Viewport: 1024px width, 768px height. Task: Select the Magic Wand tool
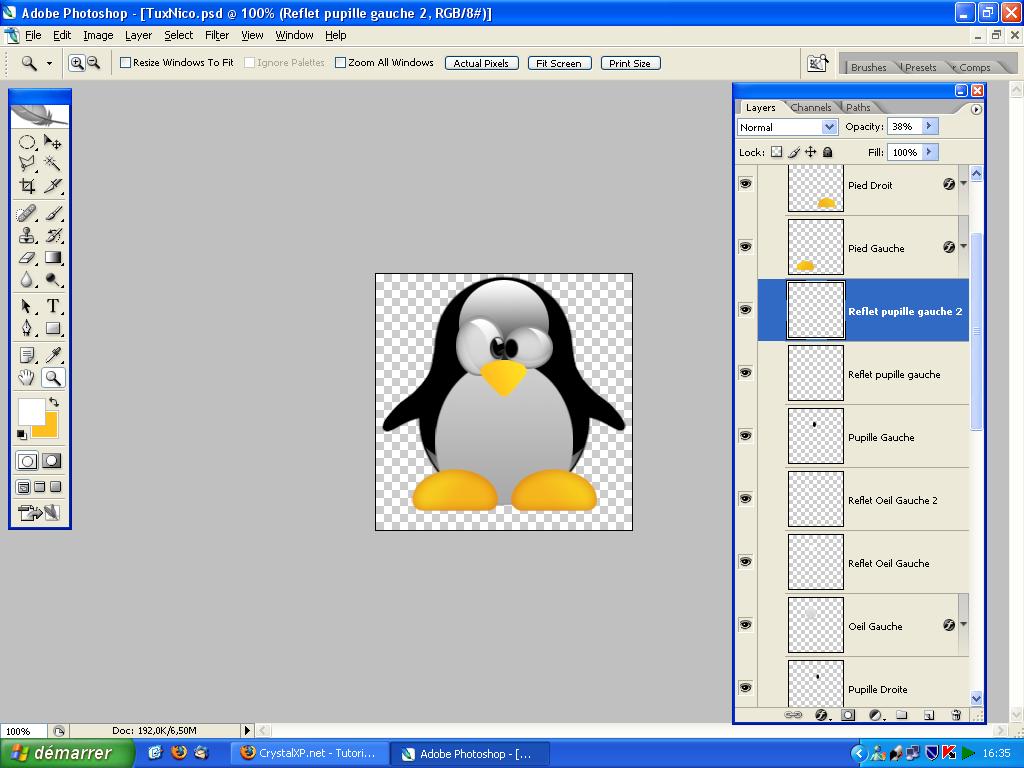pos(52,163)
